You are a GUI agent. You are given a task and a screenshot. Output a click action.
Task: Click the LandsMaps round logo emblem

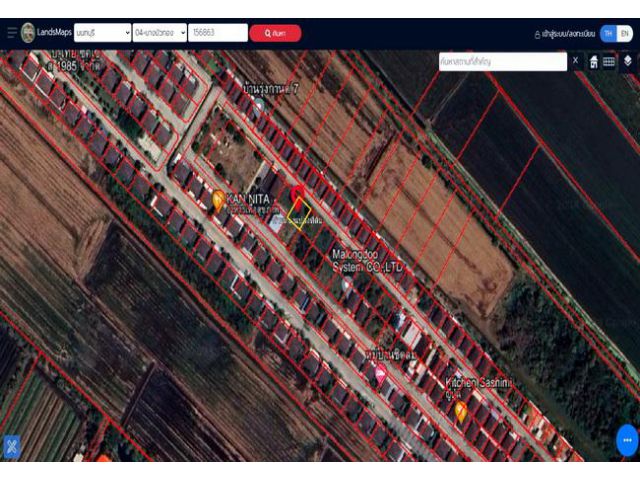[x=28, y=33]
